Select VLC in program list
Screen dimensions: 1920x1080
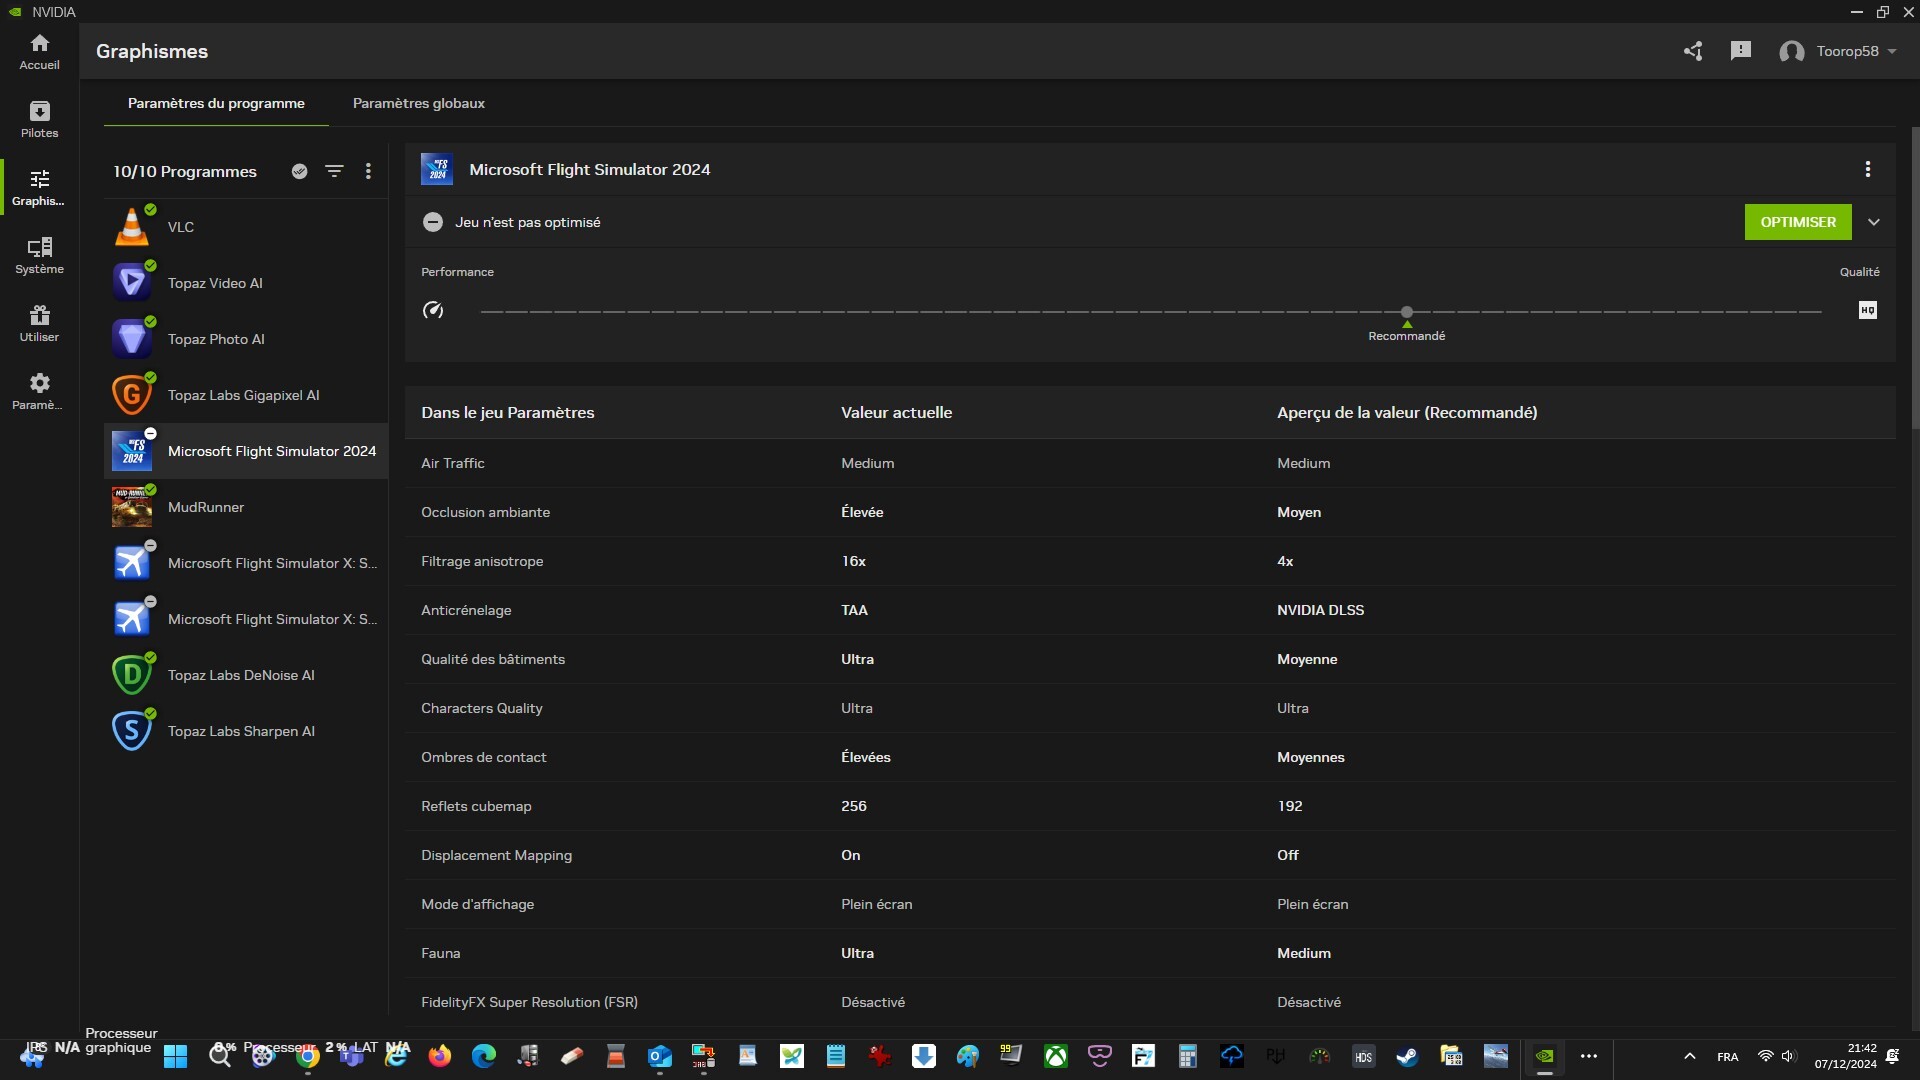click(246, 227)
